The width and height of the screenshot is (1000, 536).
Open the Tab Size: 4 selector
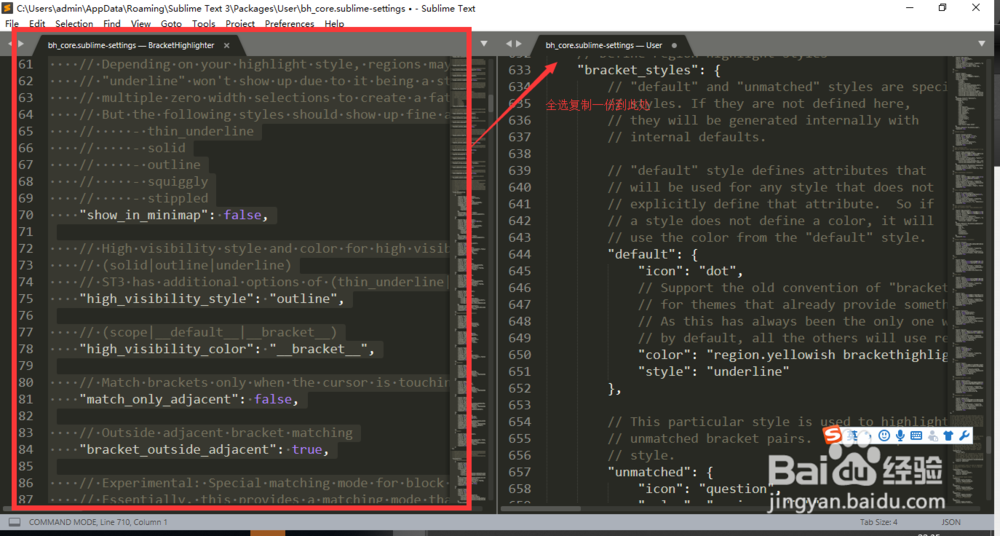pyautogui.click(x=878, y=522)
